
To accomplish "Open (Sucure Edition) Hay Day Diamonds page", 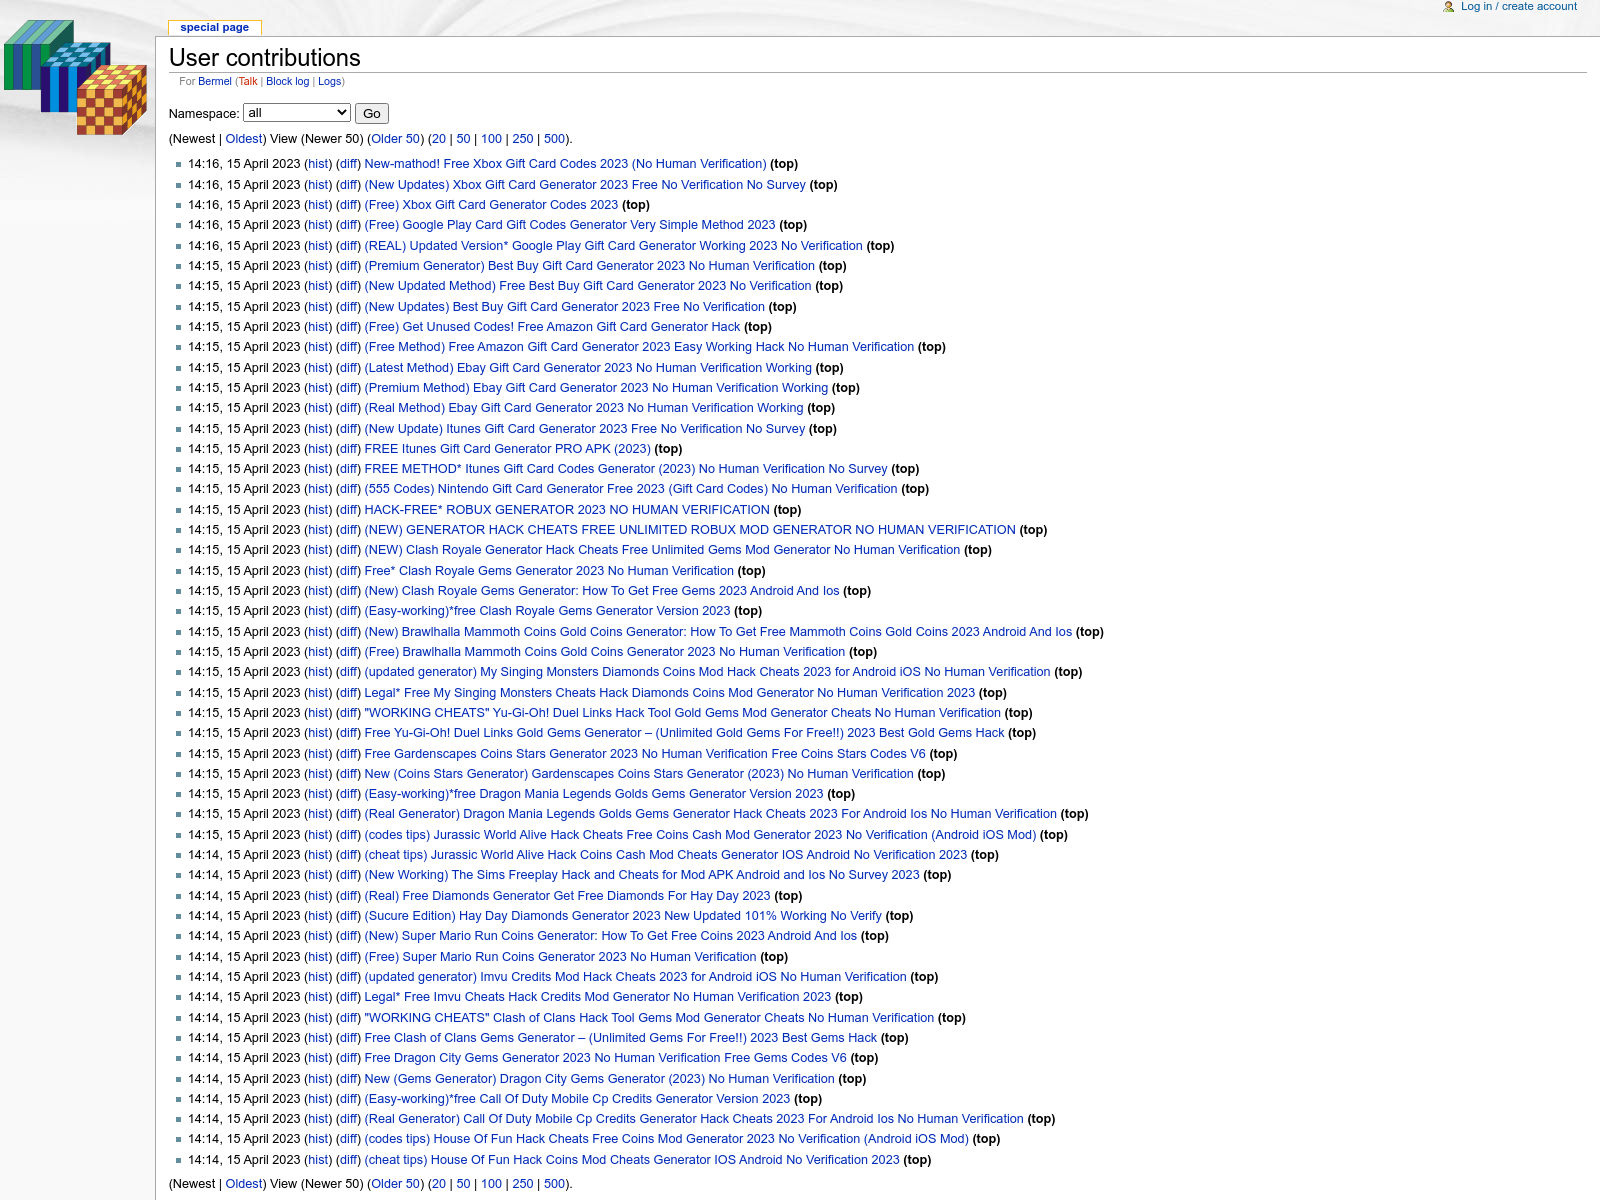I will [x=623, y=916].
